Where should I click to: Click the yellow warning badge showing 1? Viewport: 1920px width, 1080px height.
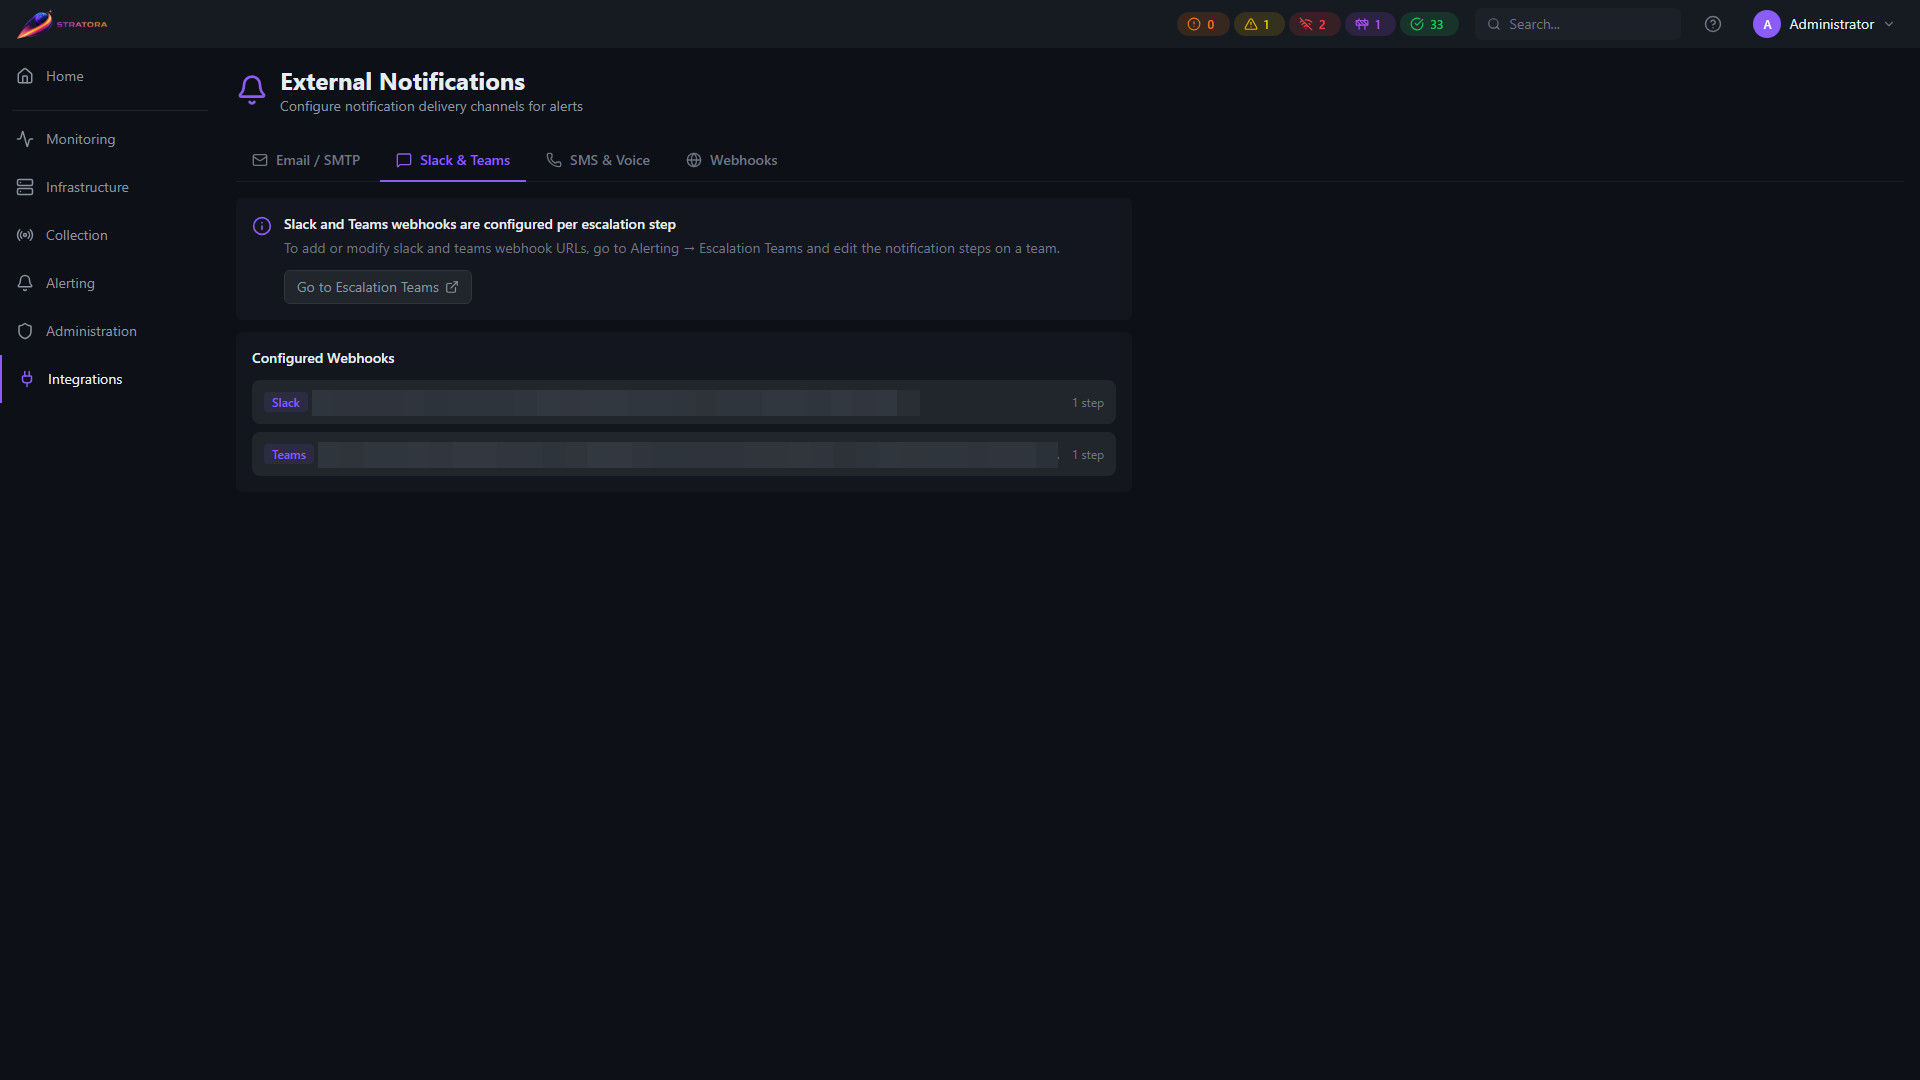(x=1258, y=24)
